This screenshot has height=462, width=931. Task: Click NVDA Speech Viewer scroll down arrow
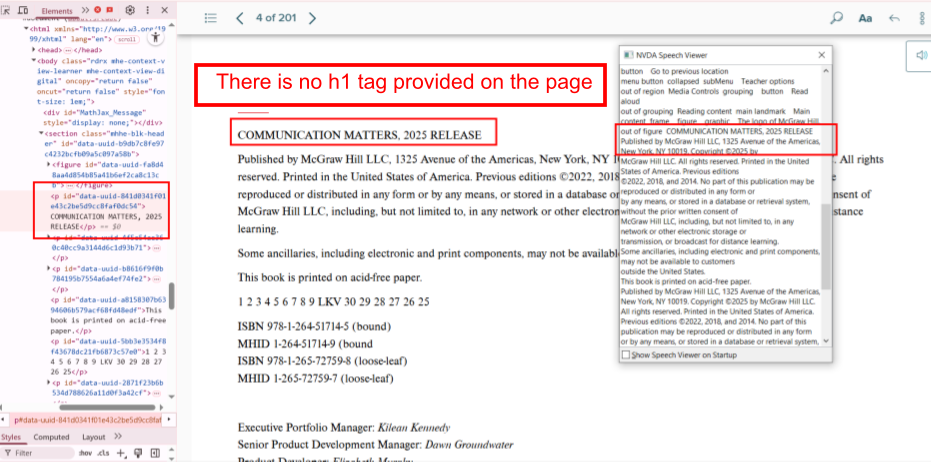[826, 341]
